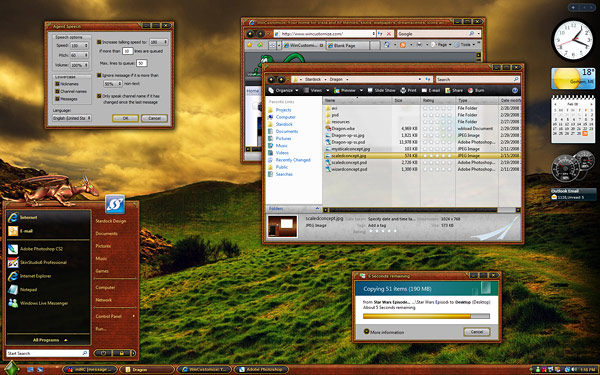
Task: Open the Speed dropdown in Agent Speech
Action: click(x=80, y=45)
